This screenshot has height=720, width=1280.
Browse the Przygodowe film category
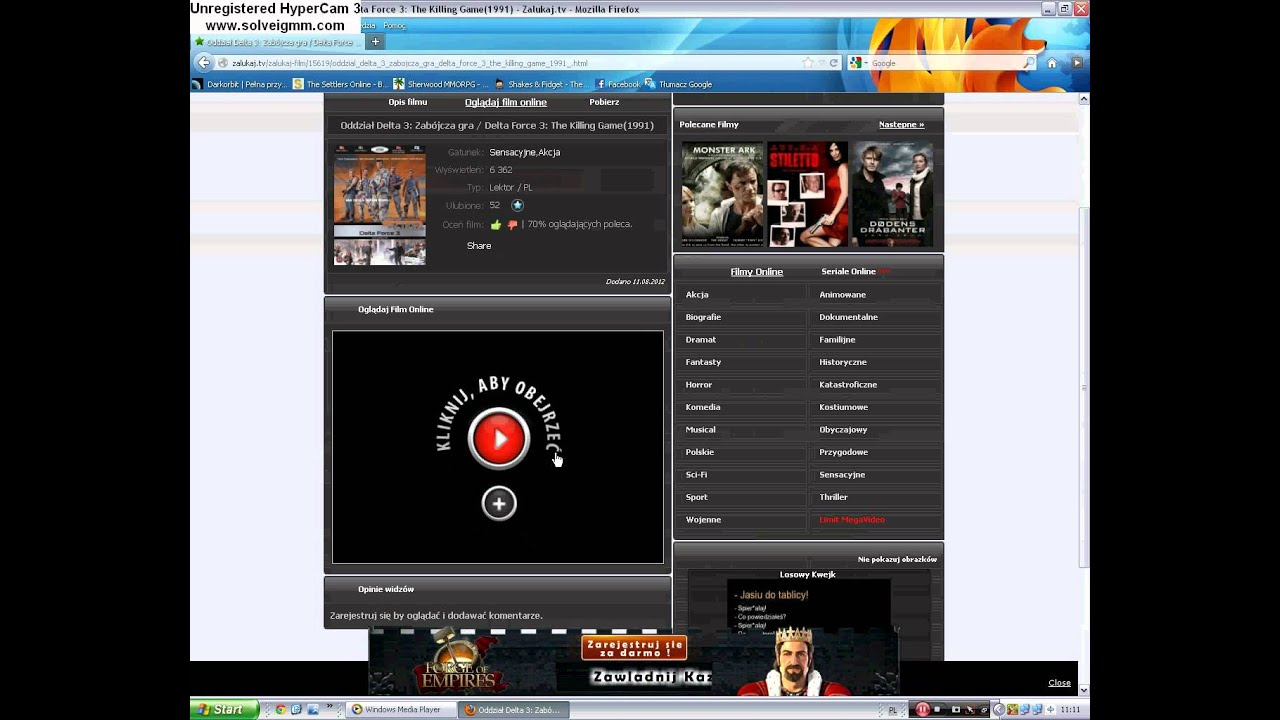(844, 452)
